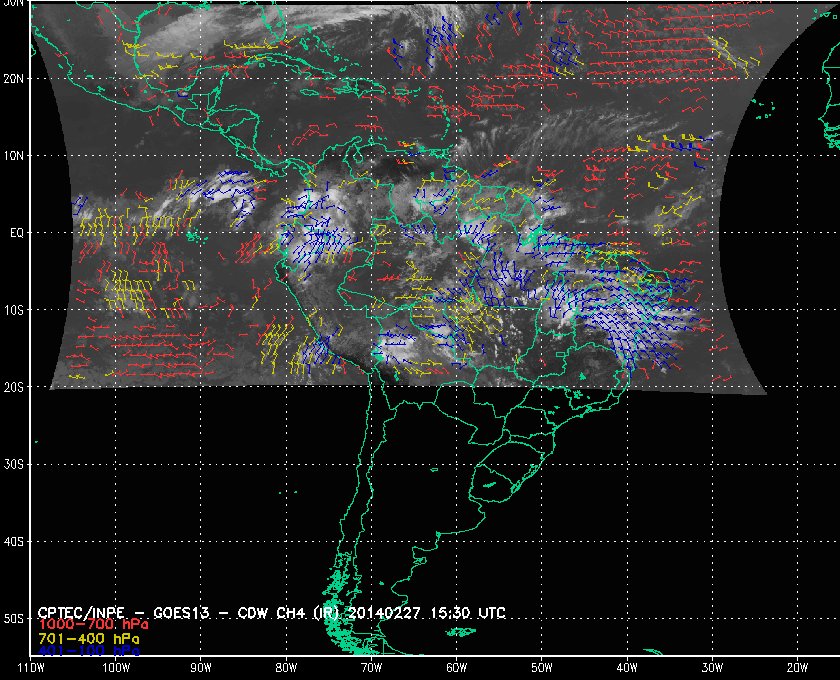Click the 70W longitude axis label

tap(371, 667)
